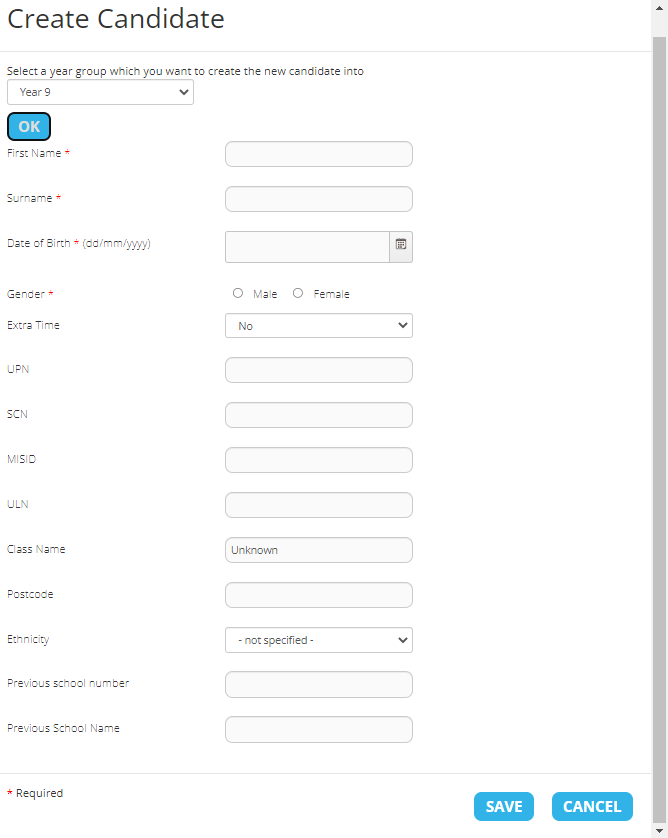
Task: Select the Female gender option
Action: (298, 294)
